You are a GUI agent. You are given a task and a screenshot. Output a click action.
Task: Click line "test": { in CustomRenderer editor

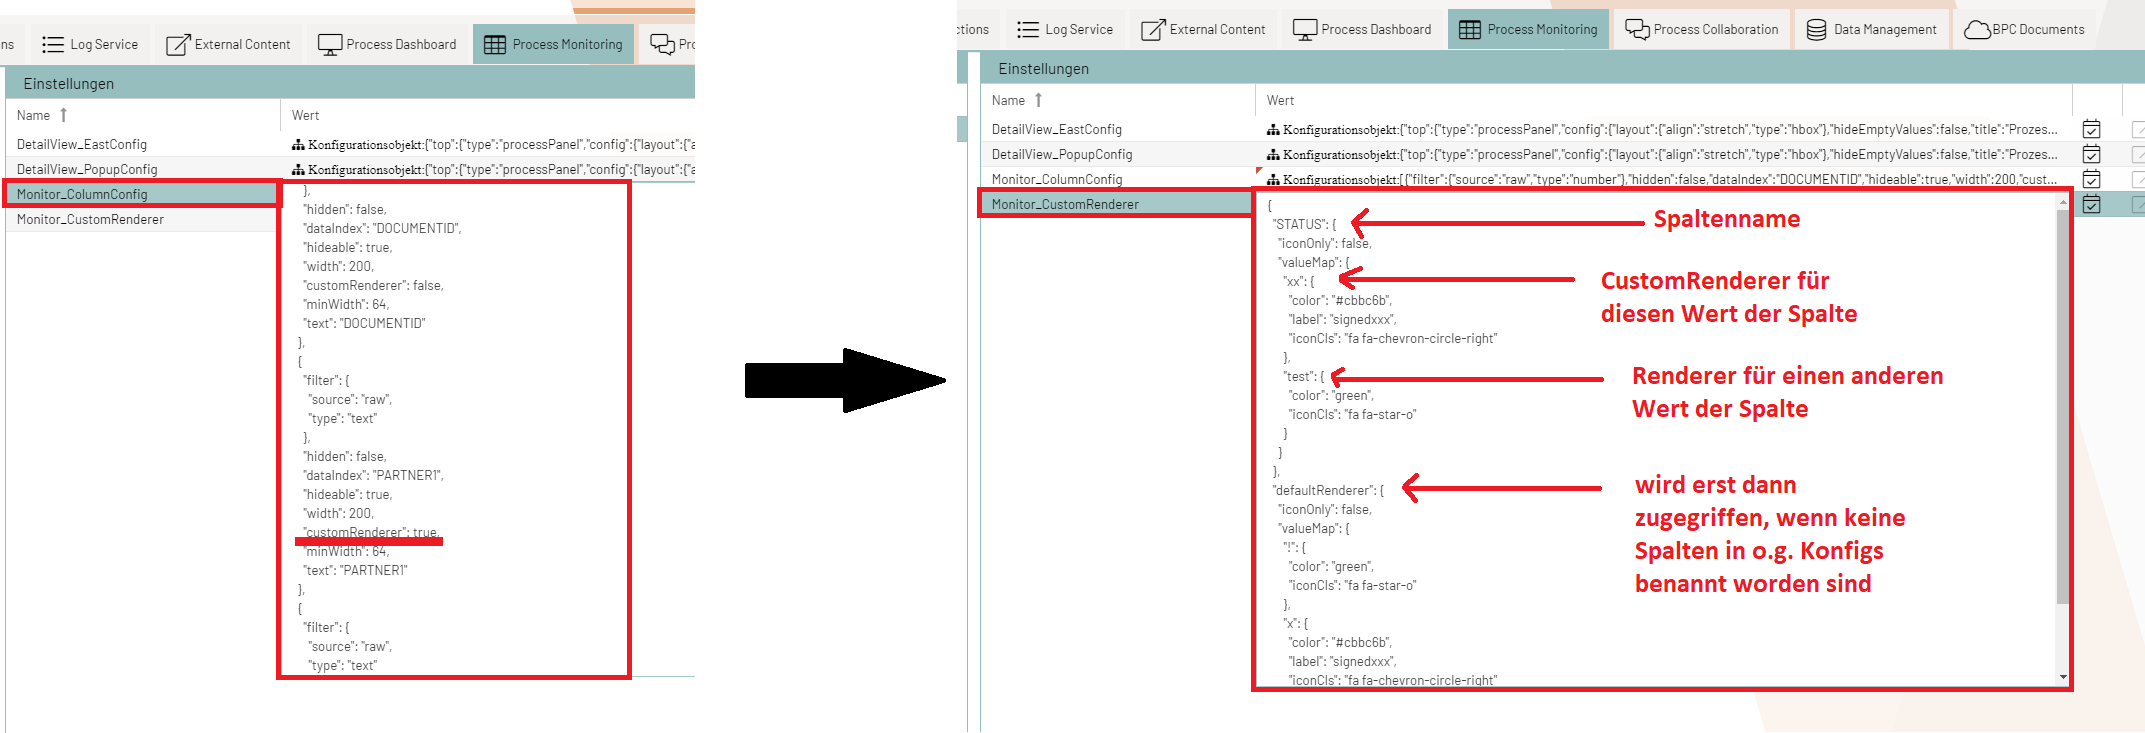pyautogui.click(x=1304, y=376)
